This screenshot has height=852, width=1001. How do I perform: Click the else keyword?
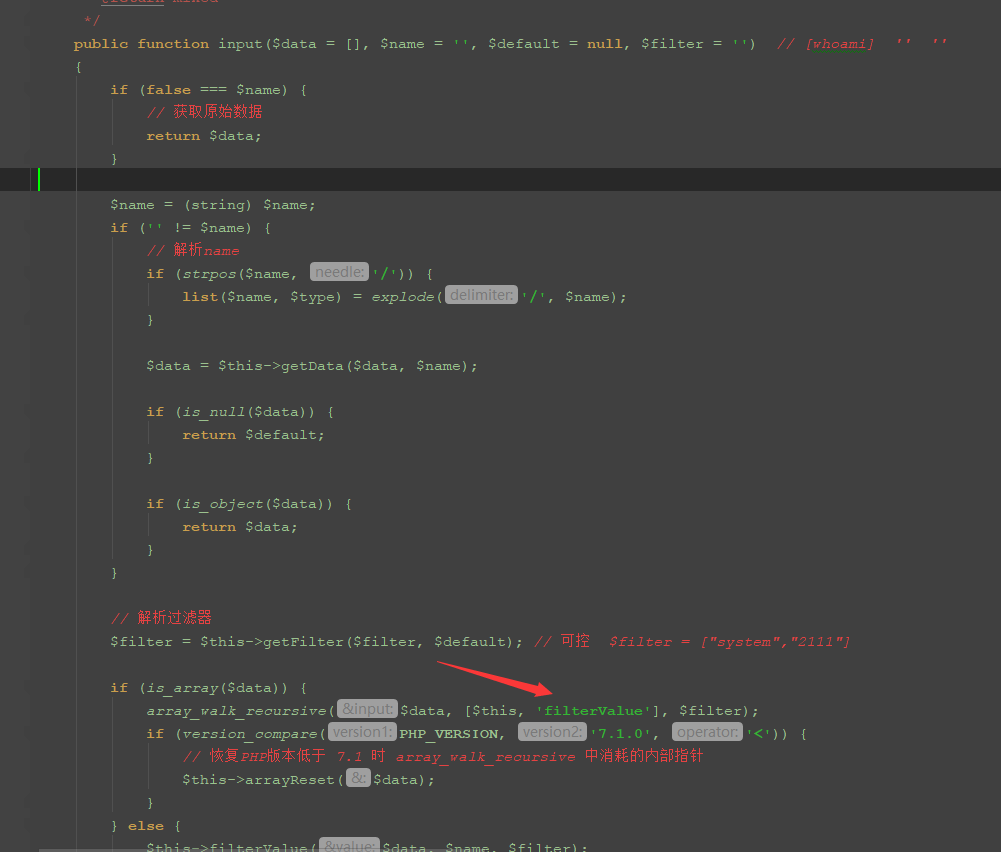(146, 826)
